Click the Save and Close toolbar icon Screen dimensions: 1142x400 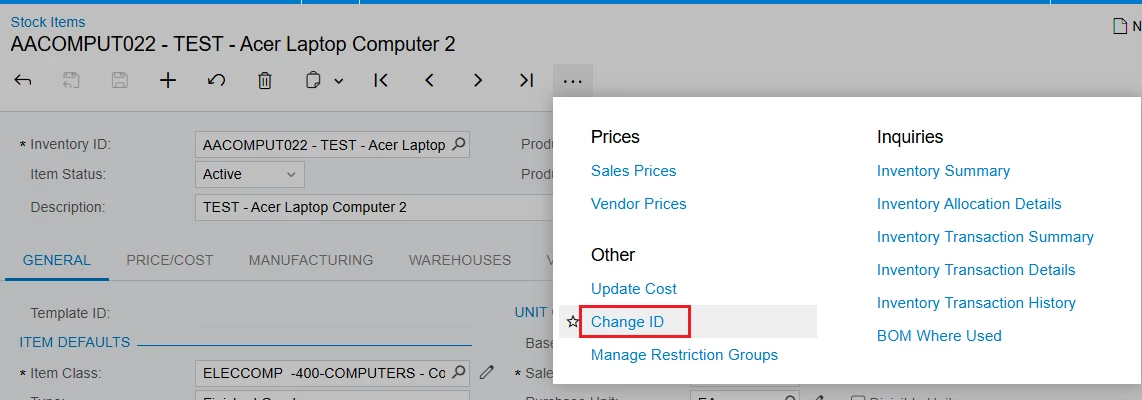pos(71,80)
